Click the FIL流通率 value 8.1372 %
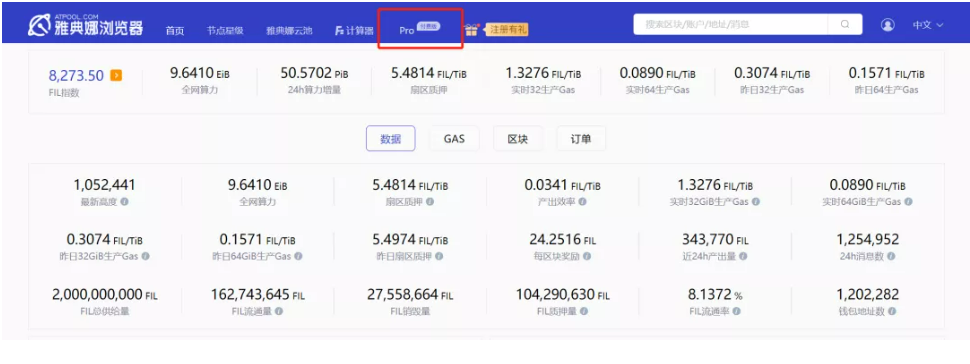The height and width of the screenshot is (364, 970). pyautogui.click(x=715, y=295)
